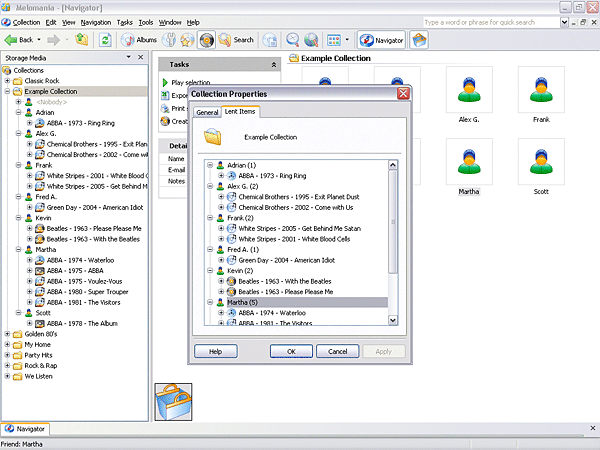Collapse the Tasks panel chevron
600x450 pixels.
(x=274, y=64)
